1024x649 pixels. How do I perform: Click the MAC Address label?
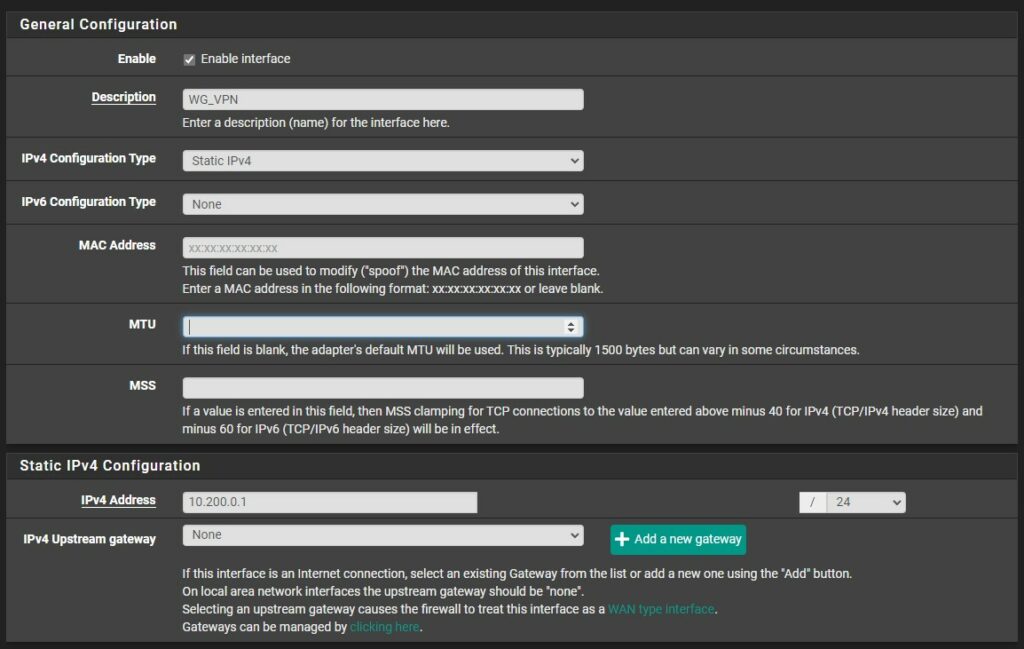117,245
